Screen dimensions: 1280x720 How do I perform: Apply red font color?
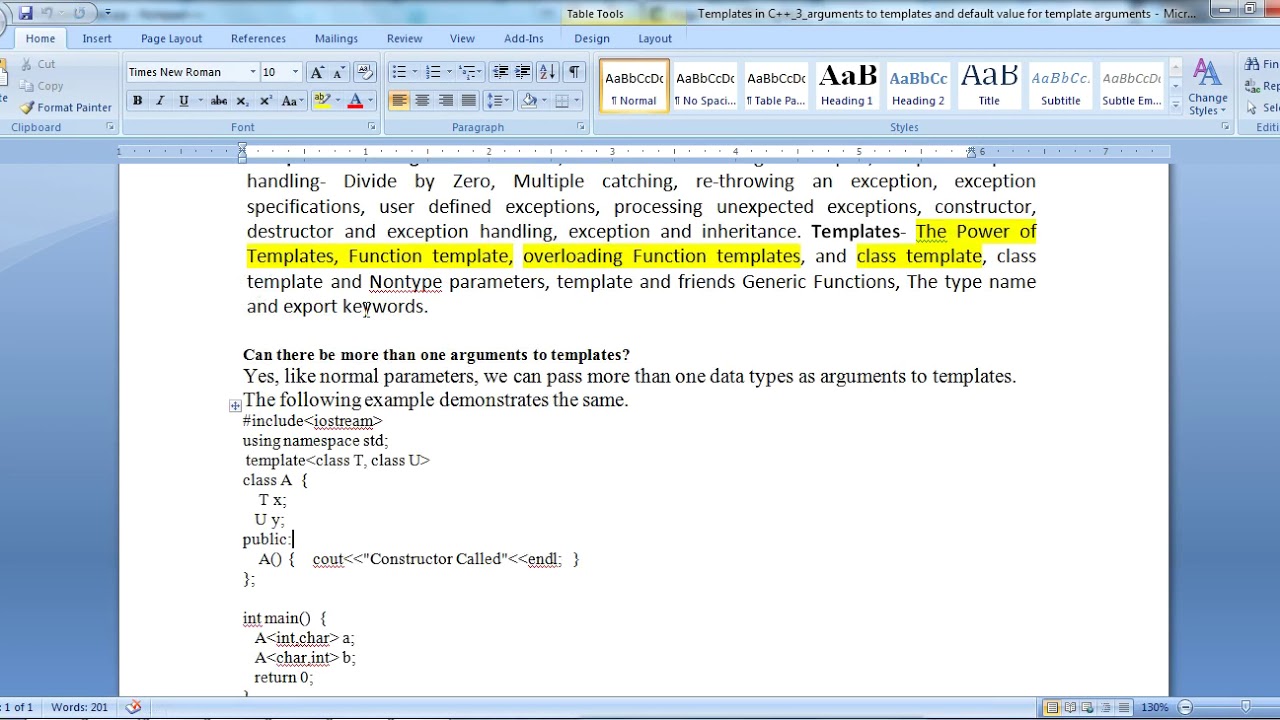pyautogui.click(x=355, y=101)
